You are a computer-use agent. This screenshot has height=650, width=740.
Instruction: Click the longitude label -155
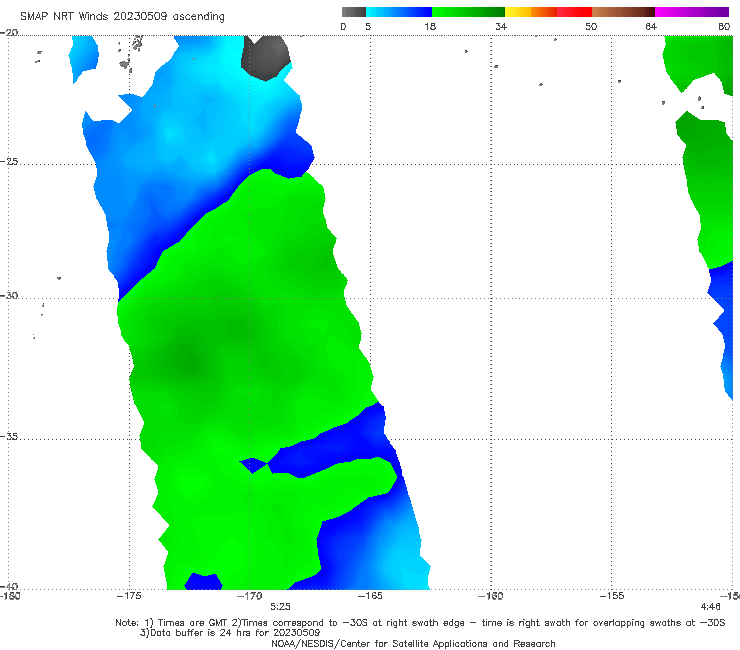612,596
